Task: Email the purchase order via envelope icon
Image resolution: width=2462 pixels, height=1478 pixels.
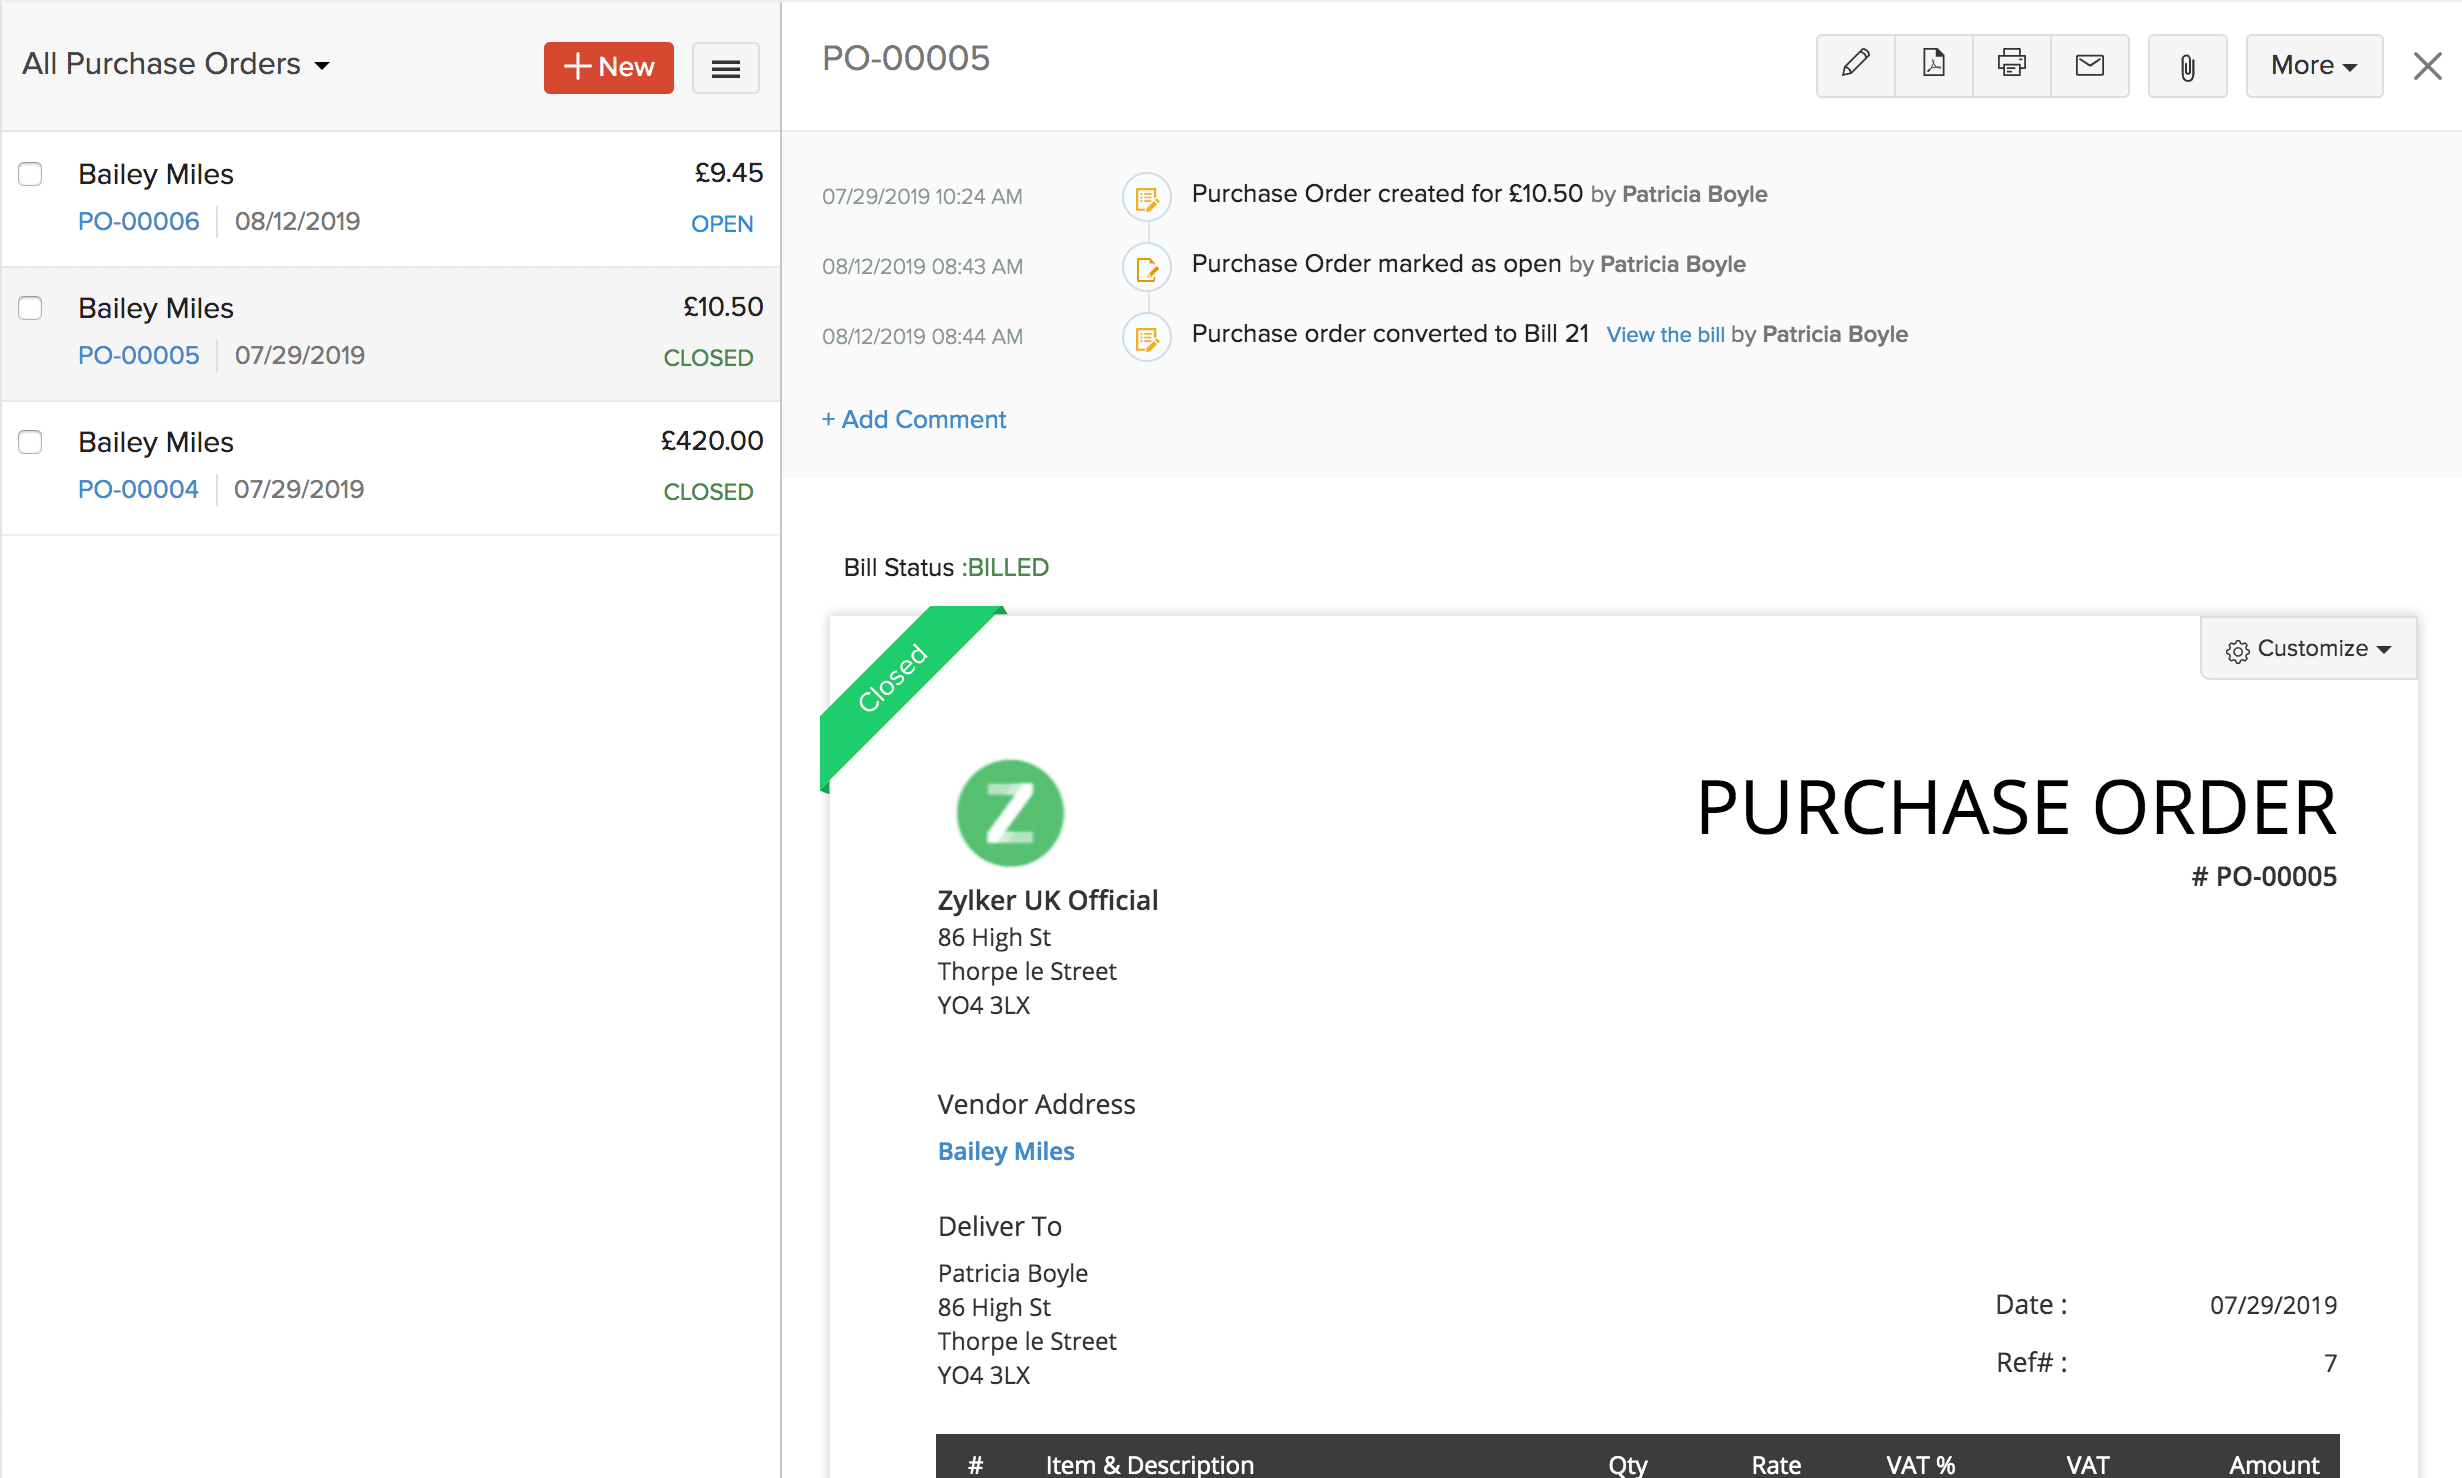Action: coord(2089,66)
